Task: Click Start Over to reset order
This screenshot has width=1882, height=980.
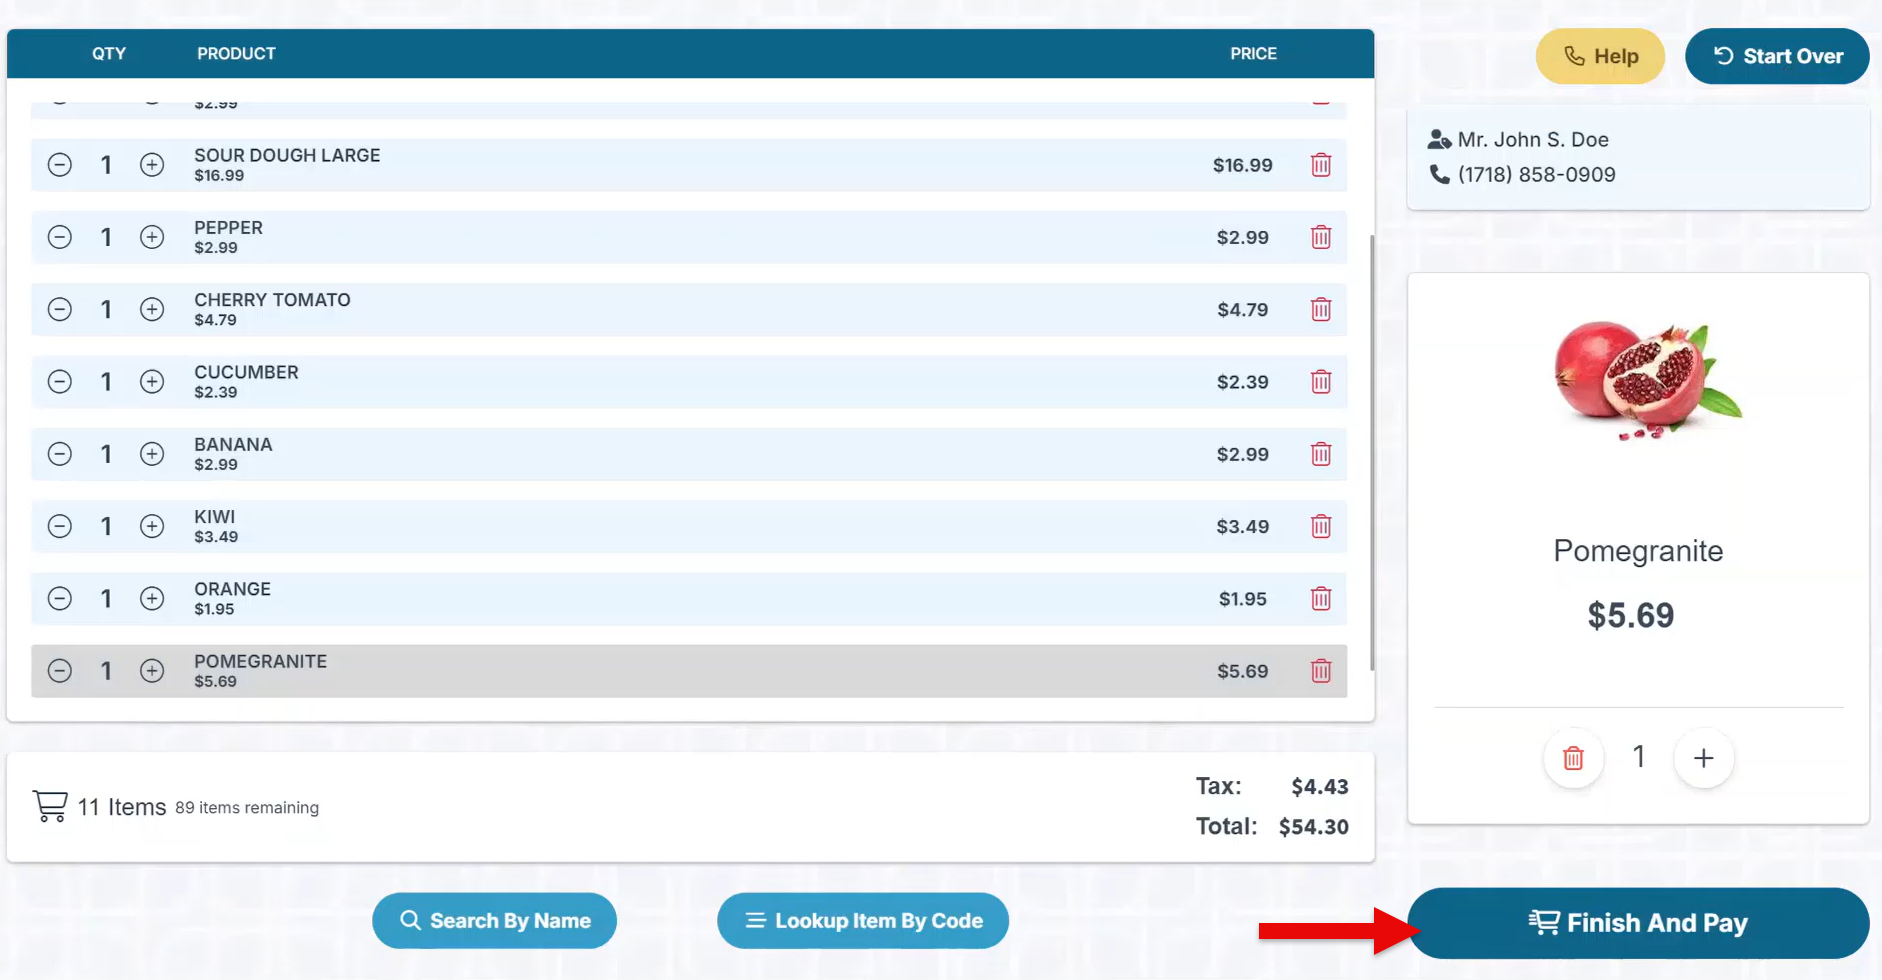Action: click(x=1777, y=56)
